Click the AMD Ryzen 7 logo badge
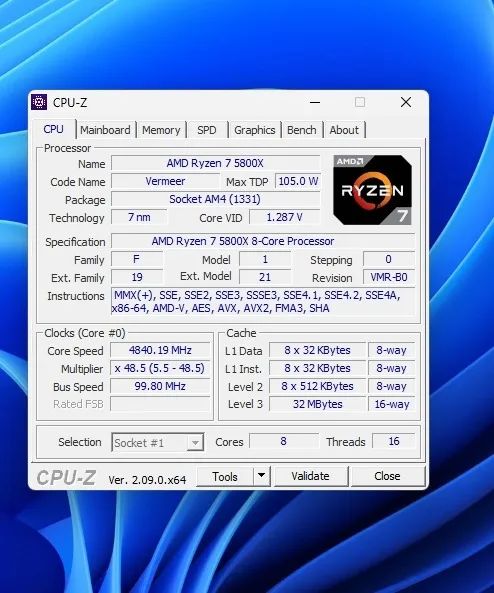The width and height of the screenshot is (494, 593). (372, 190)
